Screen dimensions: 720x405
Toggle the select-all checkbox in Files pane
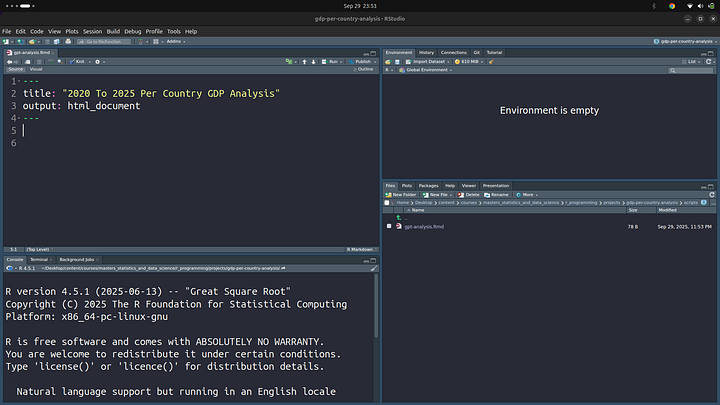coord(387,202)
